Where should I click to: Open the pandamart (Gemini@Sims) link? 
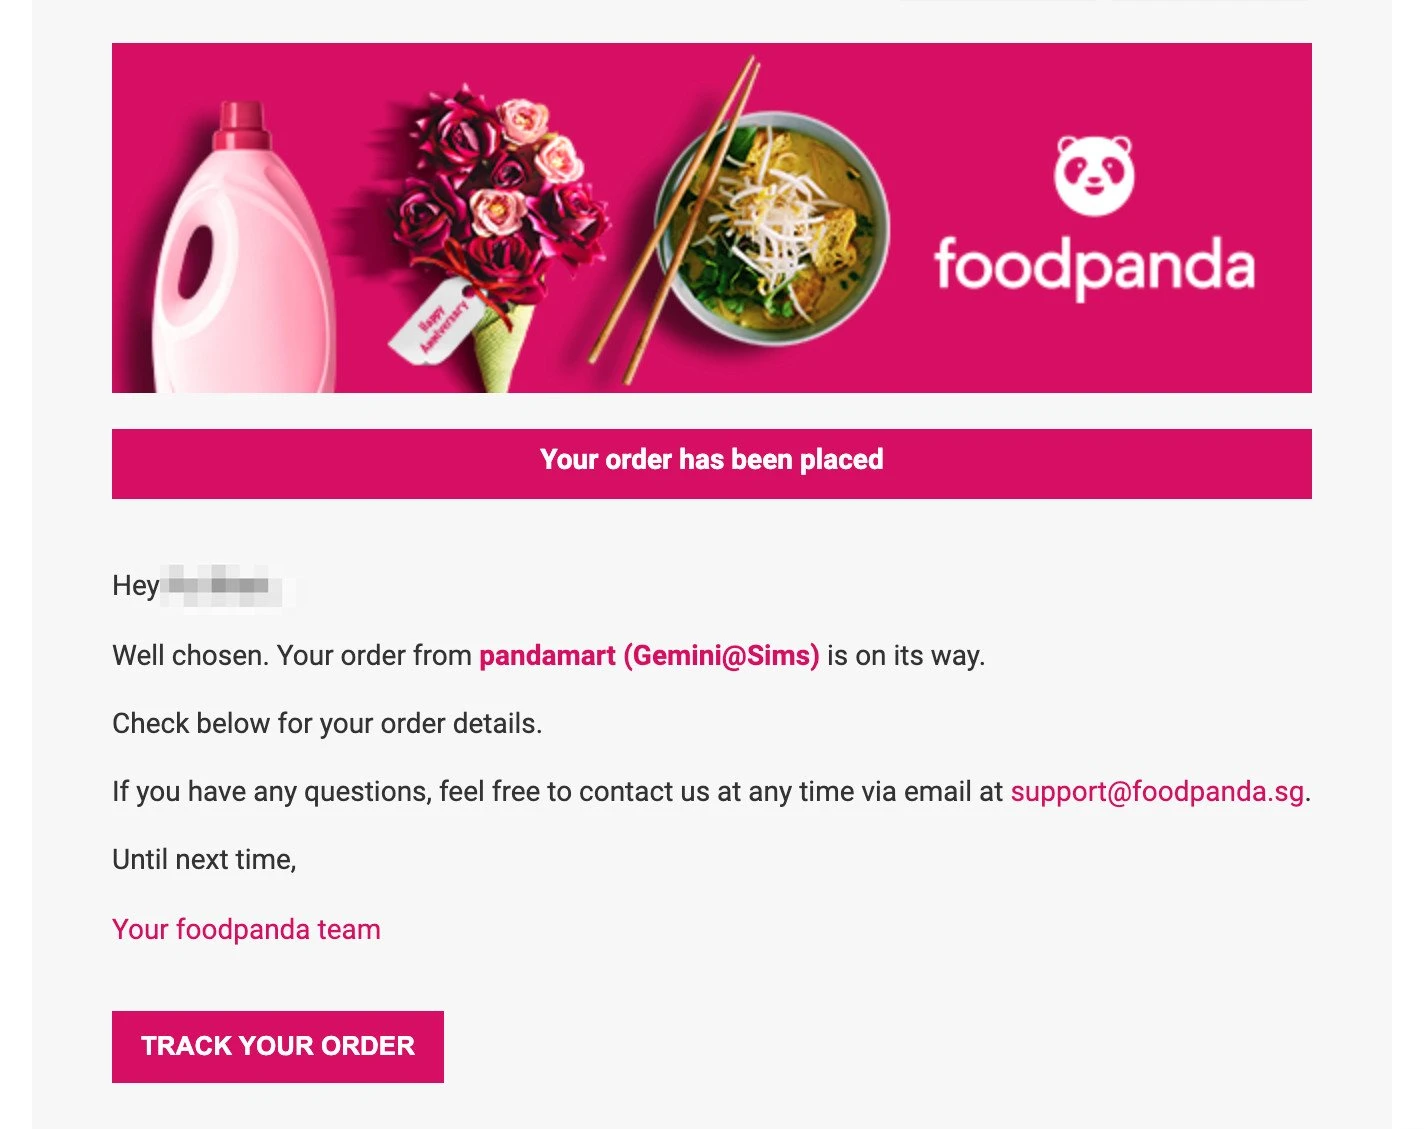(649, 656)
